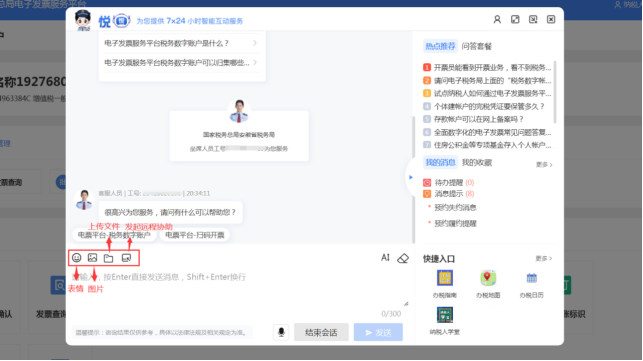
Task: Click the eraser clear icon
Action: [x=403, y=258]
